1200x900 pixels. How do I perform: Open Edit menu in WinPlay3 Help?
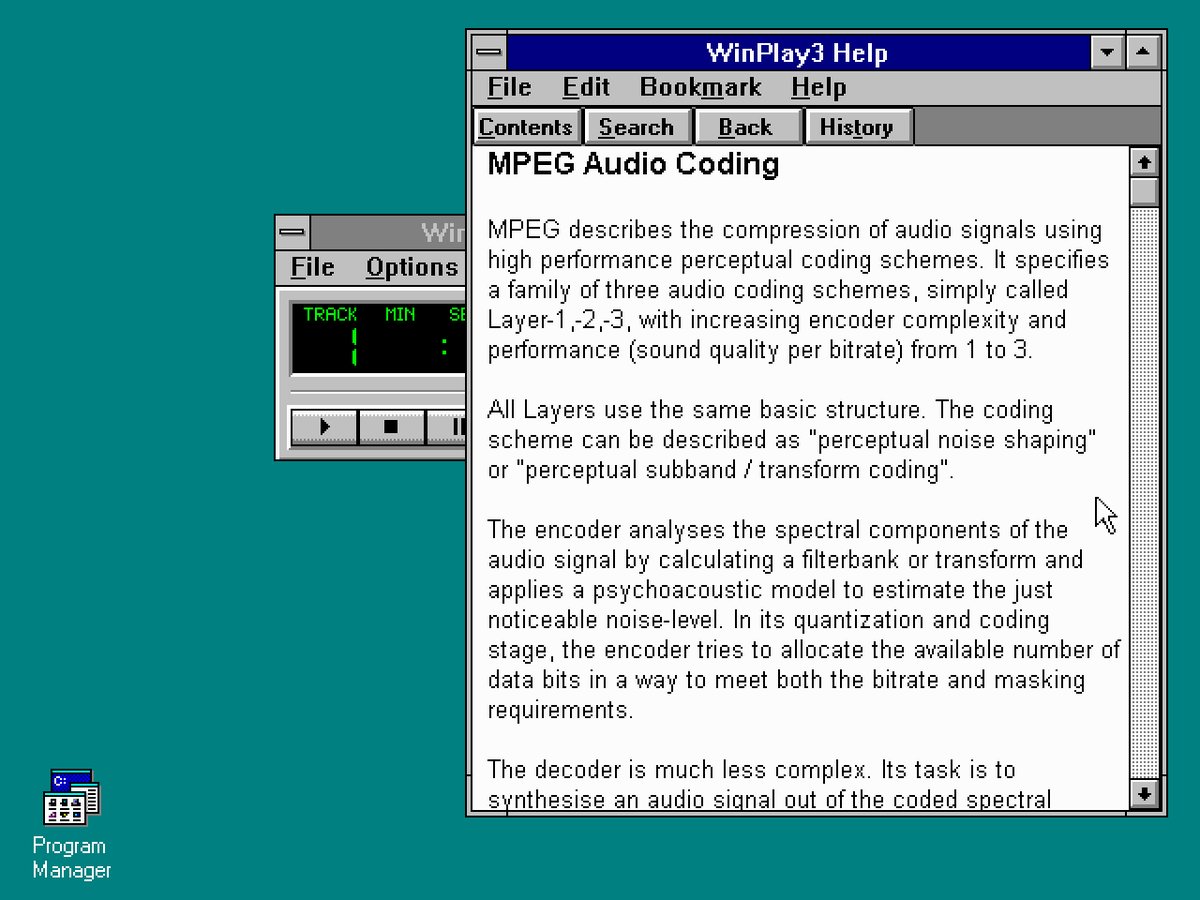click(586, 87)
